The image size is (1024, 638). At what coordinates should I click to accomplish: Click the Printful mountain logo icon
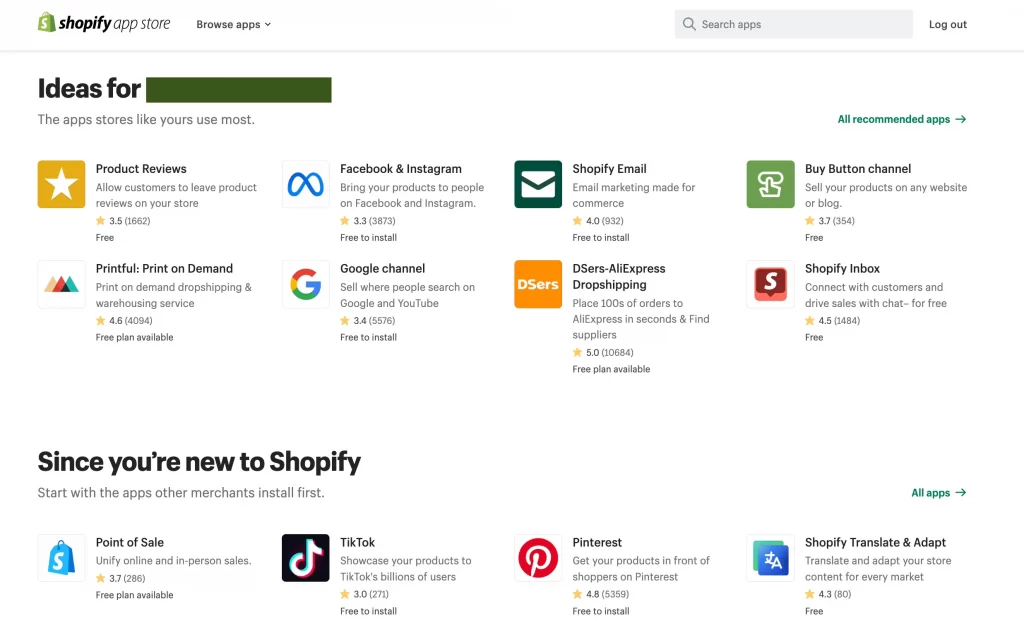[x=61, y=284]
